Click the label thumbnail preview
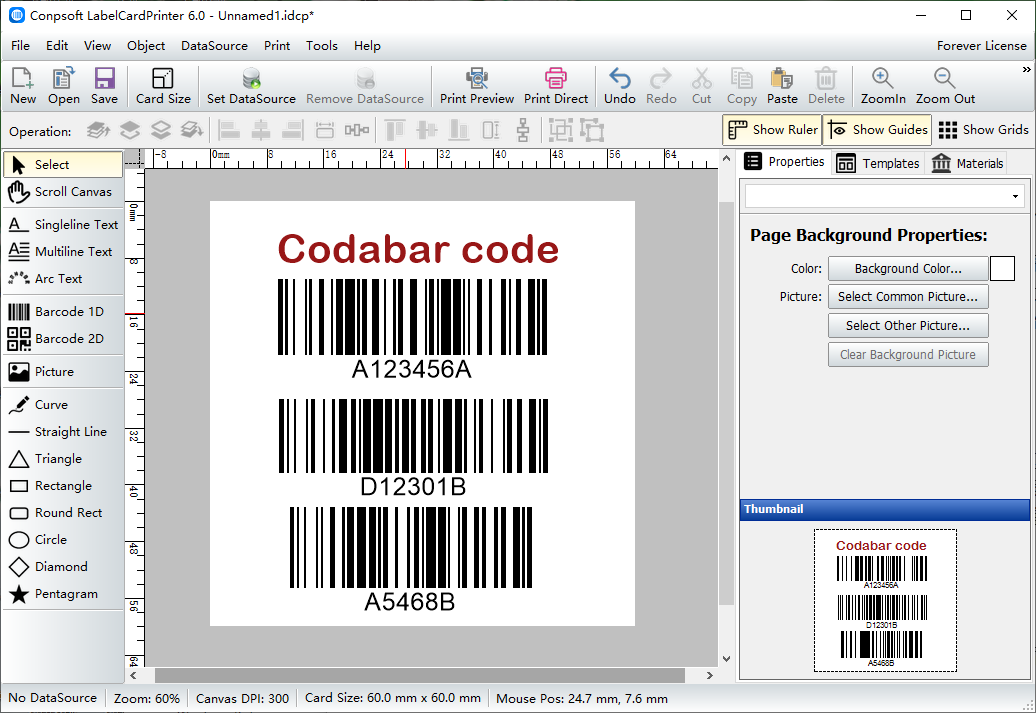This screenshot has width=1036, height=713. click(885, 600)
